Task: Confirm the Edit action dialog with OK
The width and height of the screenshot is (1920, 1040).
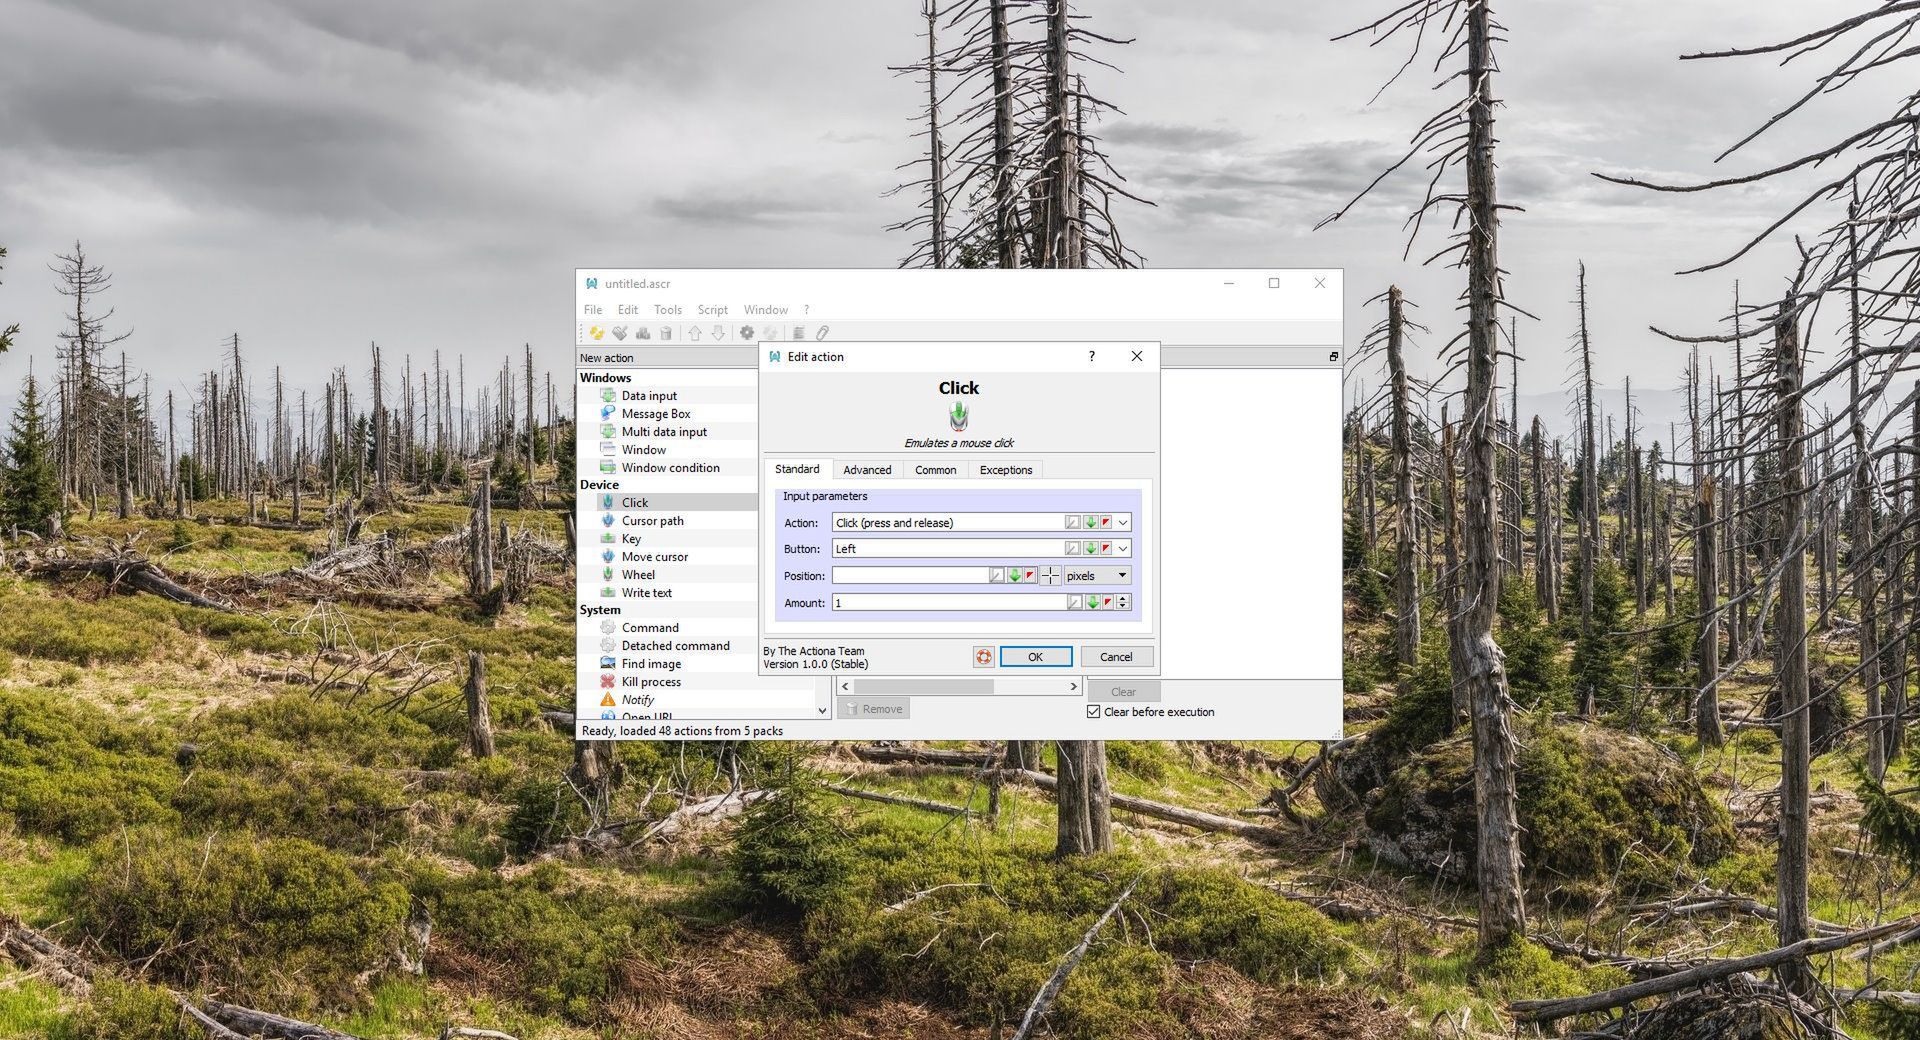Action: (1035, 657)
